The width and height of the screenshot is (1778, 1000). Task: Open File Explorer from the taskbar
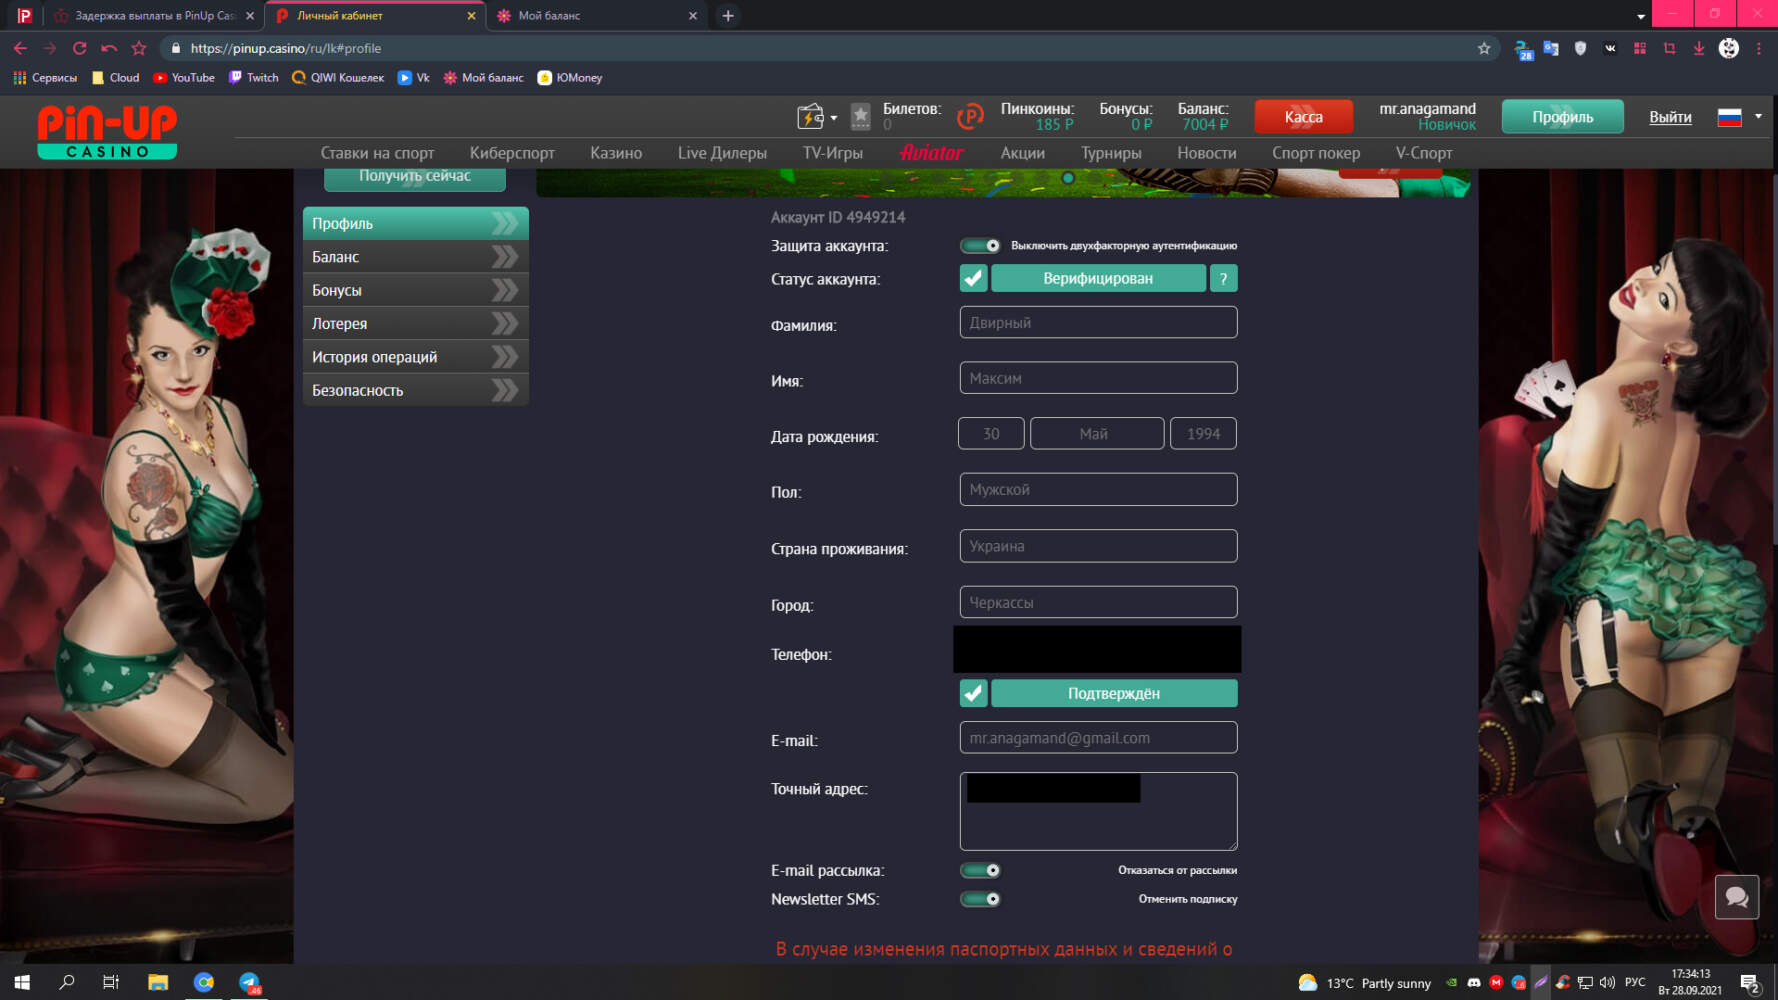tap(158, 982)
